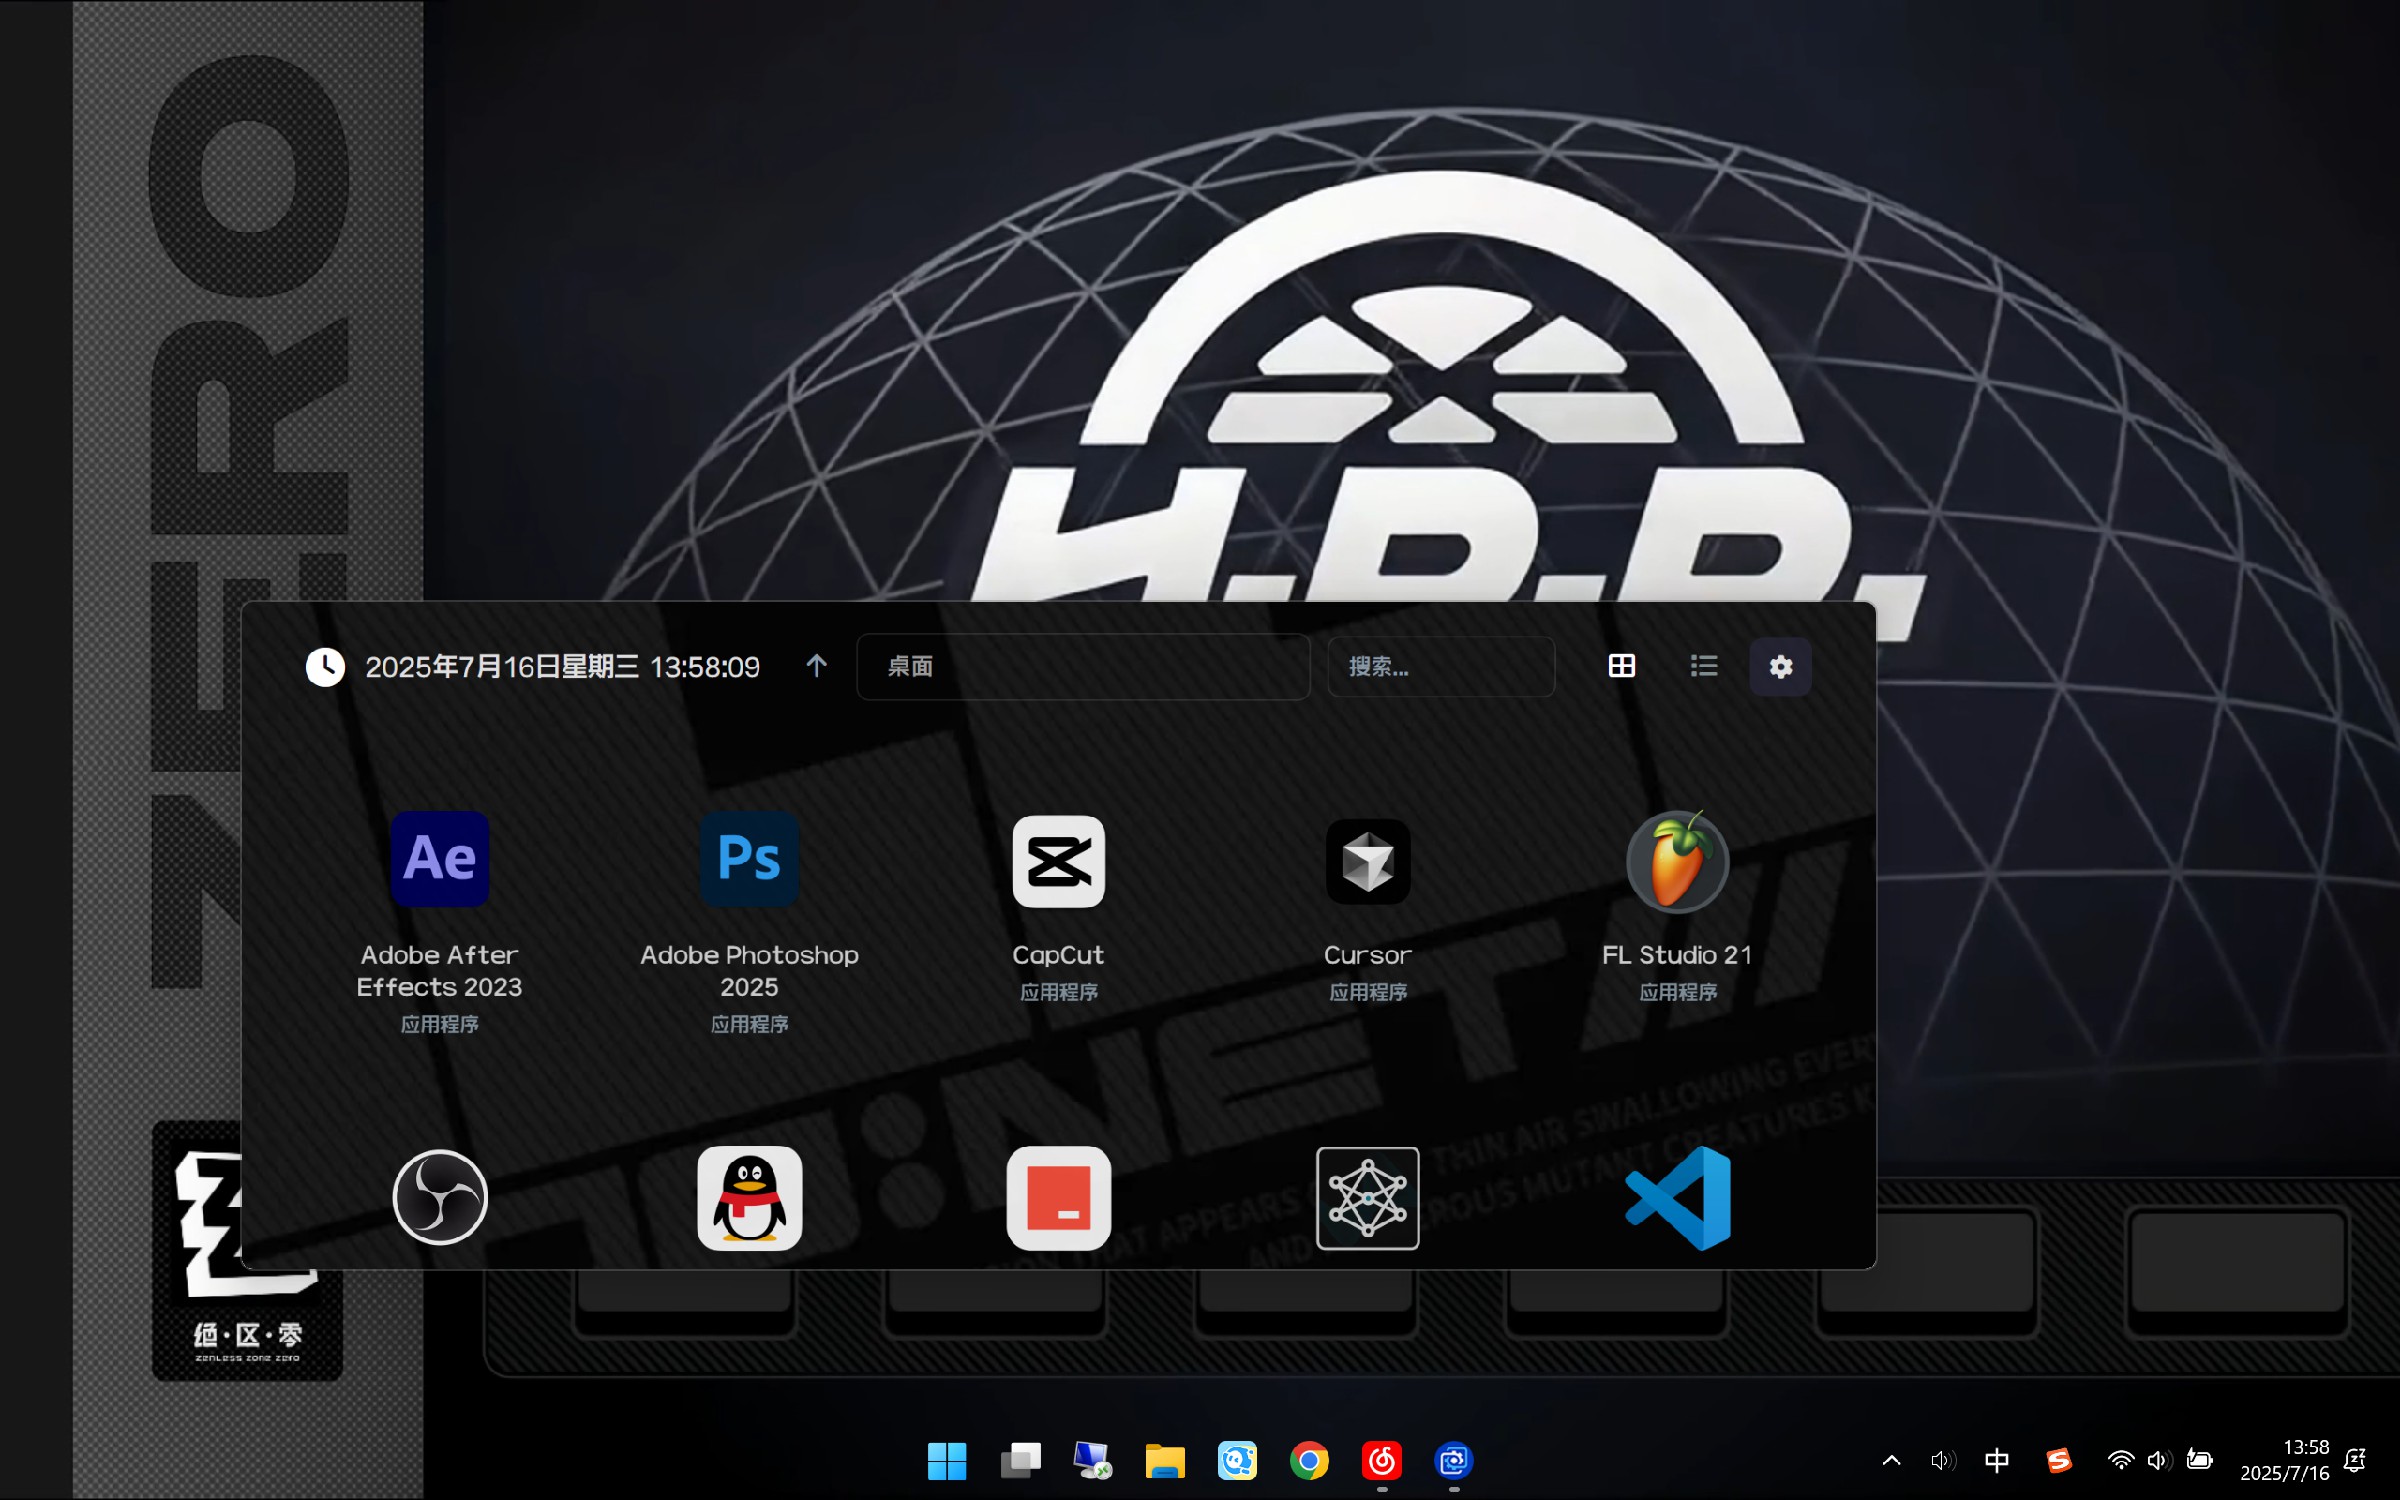Open File Explorer from taskbar
The width and height of the screenshot is (2400, 1500).
(x=1165, y=1461)
